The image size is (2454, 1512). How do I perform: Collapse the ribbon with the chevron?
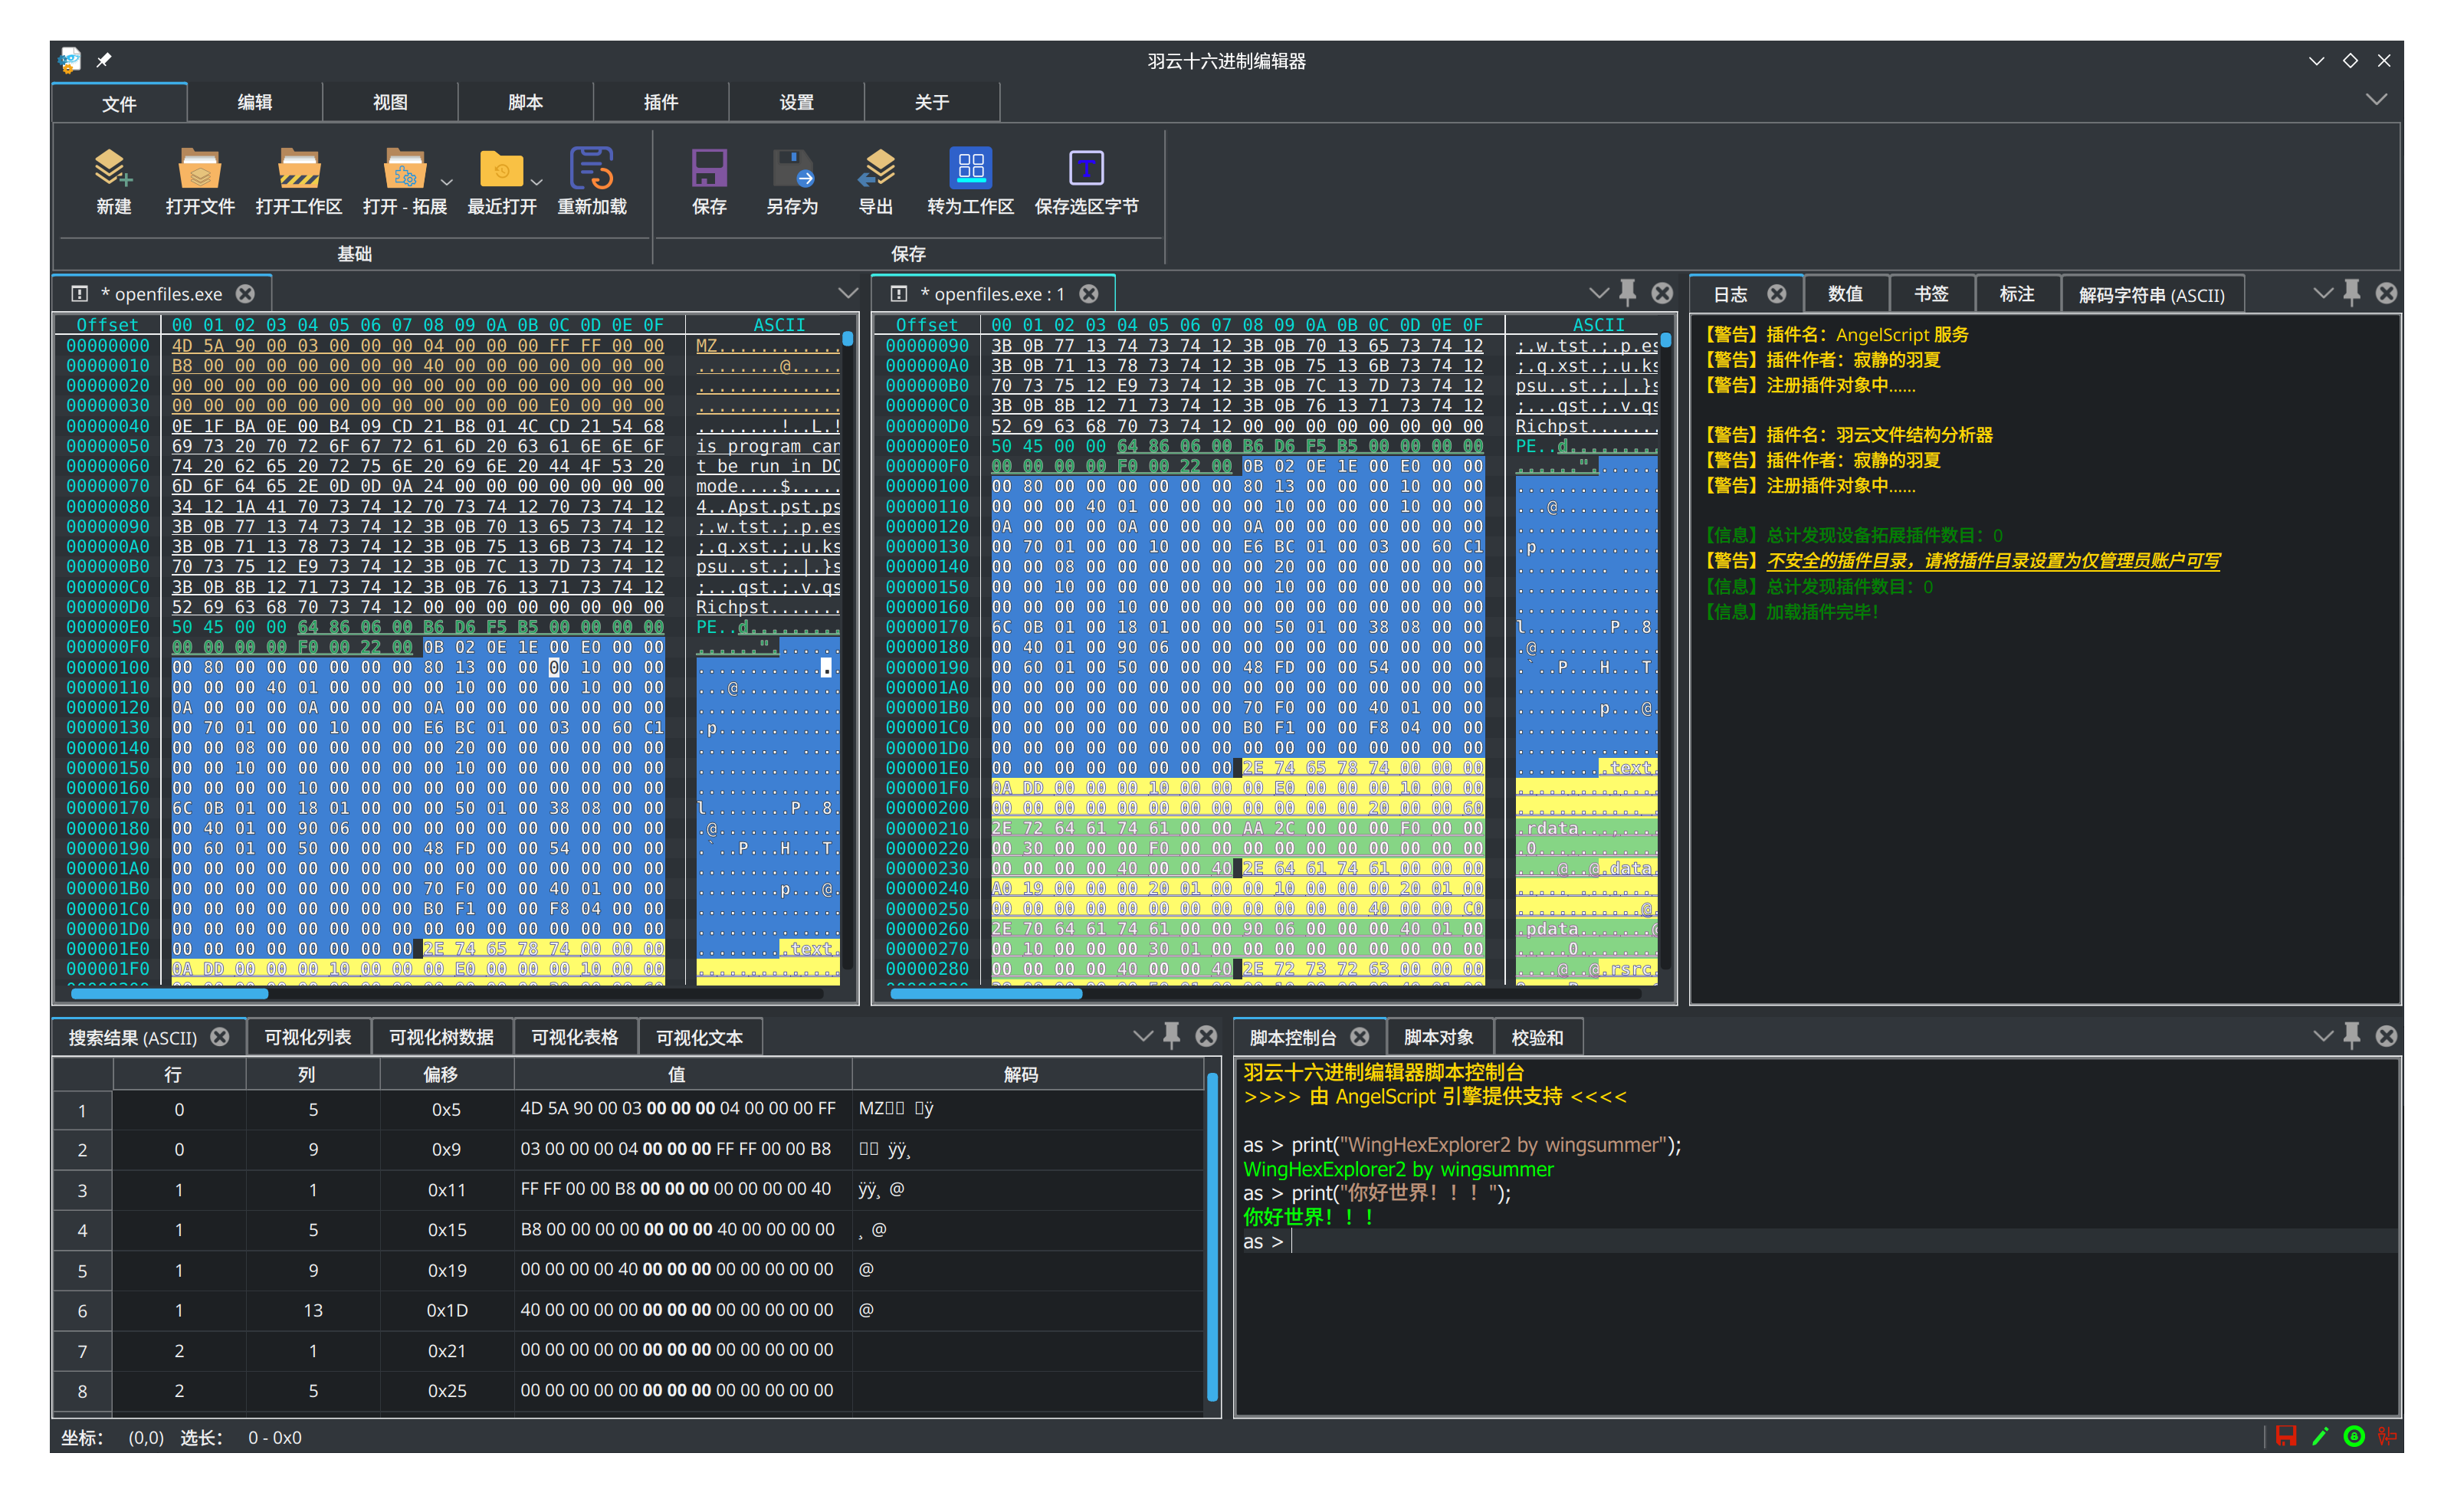(2376, 99)
